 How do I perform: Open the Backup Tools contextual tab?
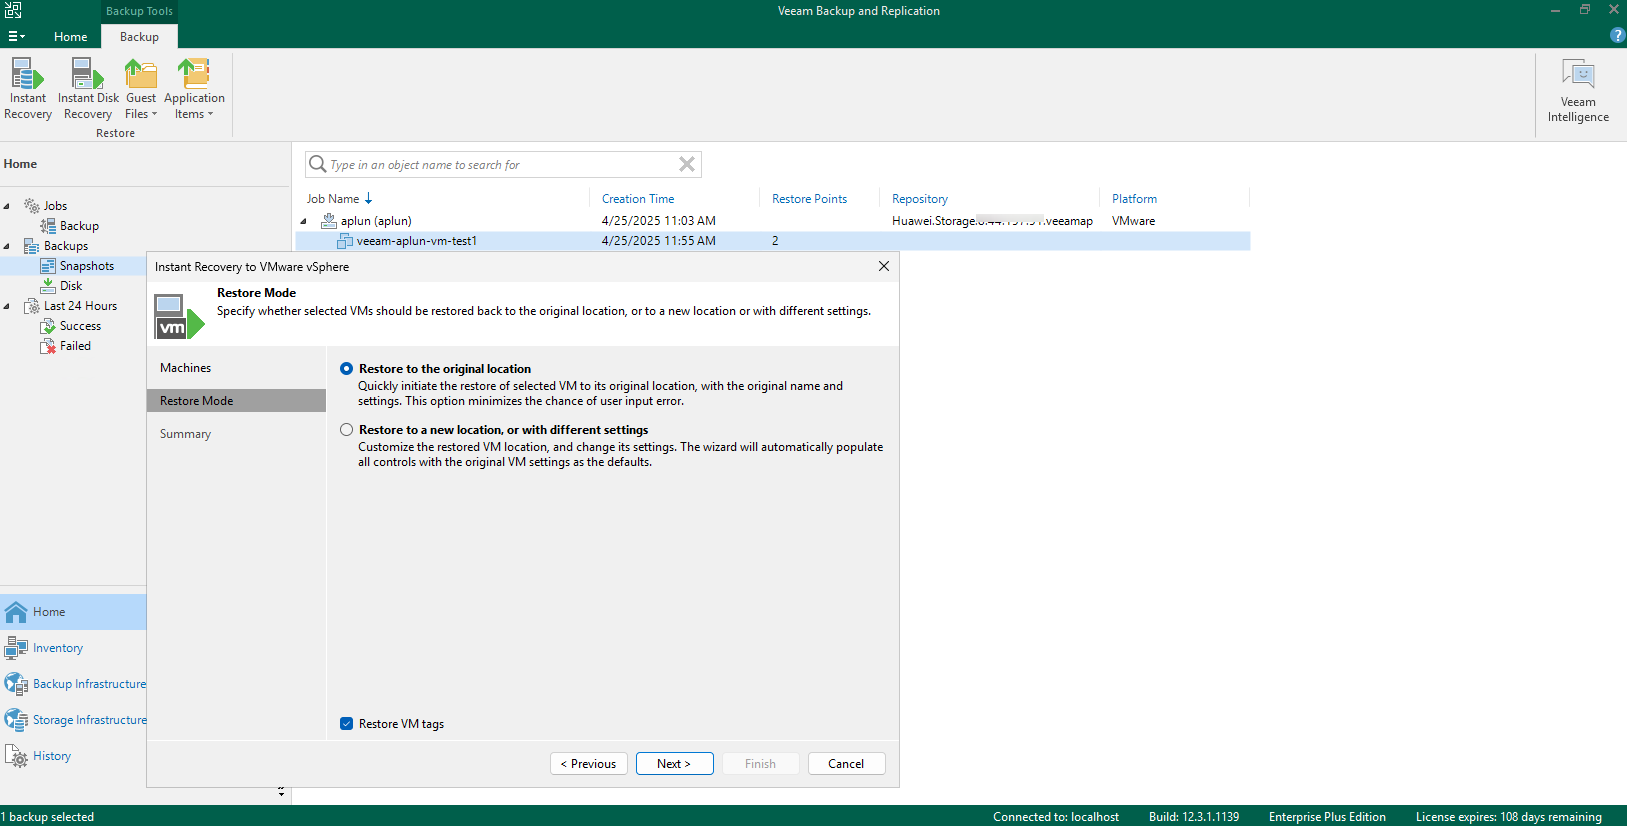pyautogui.click(x=139, y=11)
